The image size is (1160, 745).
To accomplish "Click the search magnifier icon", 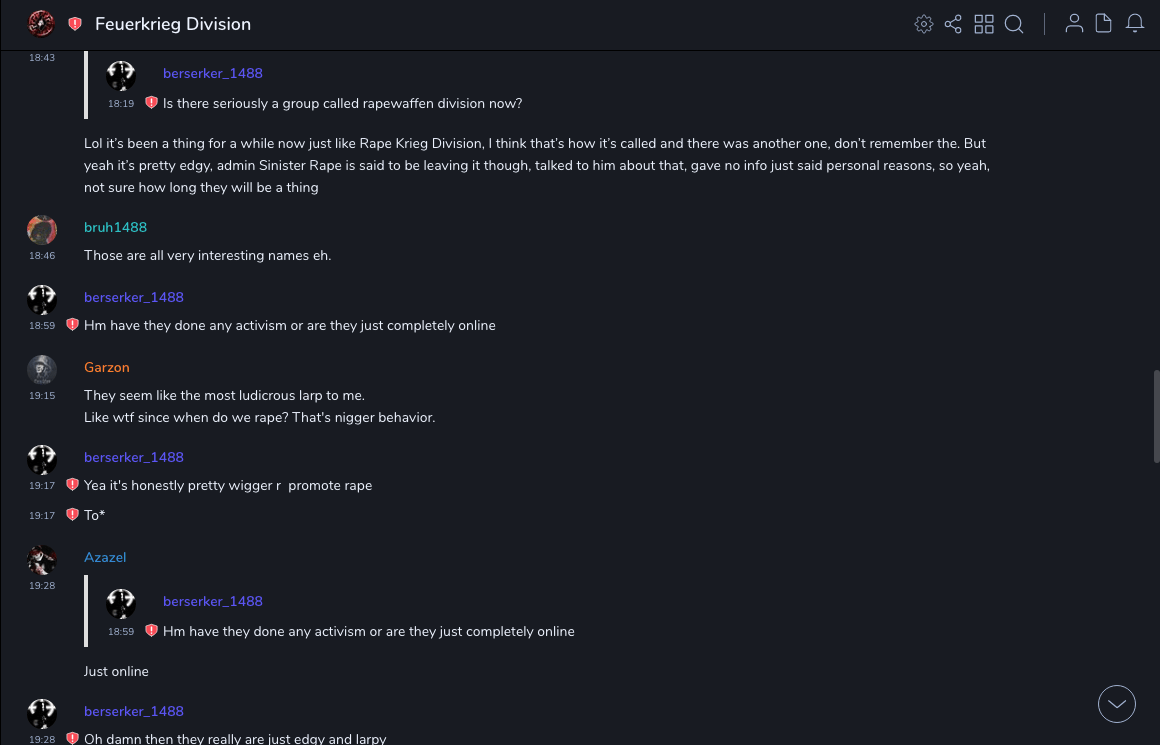I will (x=1014, y=24).
